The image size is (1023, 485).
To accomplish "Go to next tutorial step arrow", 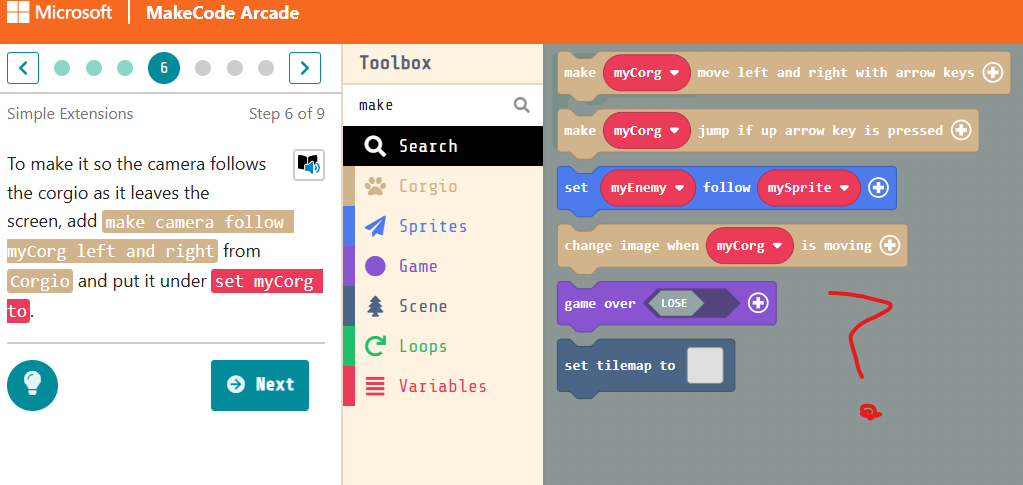I will pos(305,68).
